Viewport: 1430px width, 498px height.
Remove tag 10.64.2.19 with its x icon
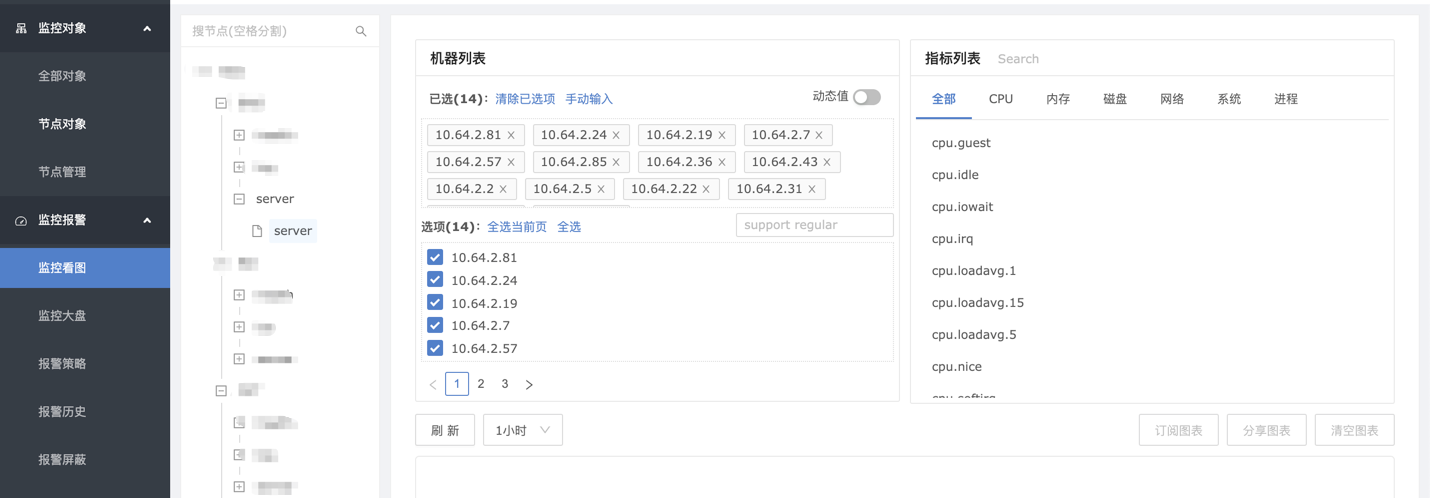point(722,136)
